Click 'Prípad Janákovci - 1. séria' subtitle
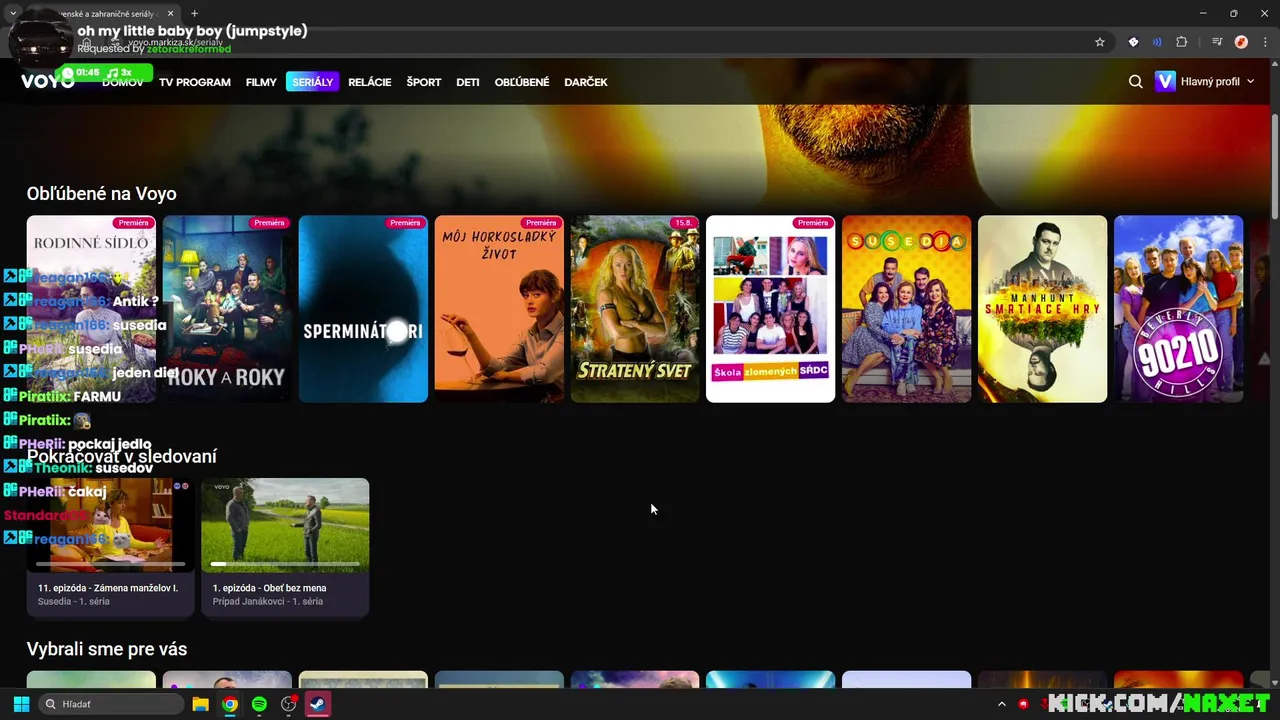Image resolution: width=1280 pixels, height=720 pixels. [268, 602]
